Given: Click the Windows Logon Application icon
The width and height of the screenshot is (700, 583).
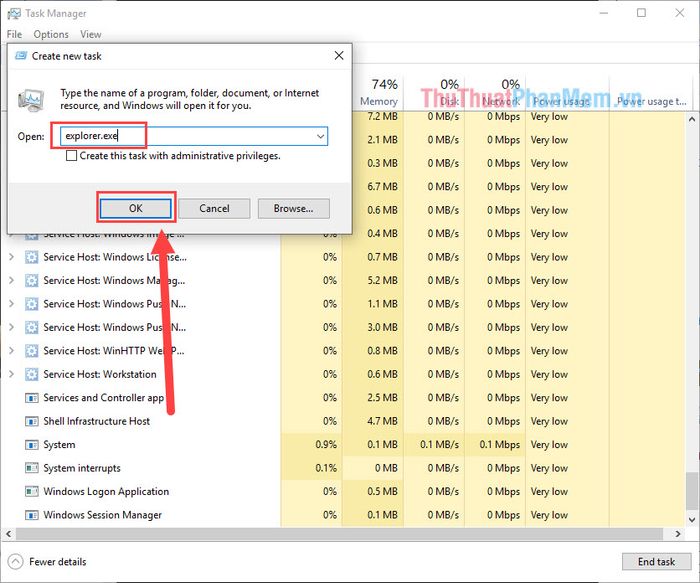Looking at the screenshot, I should (x=31, y=491).
